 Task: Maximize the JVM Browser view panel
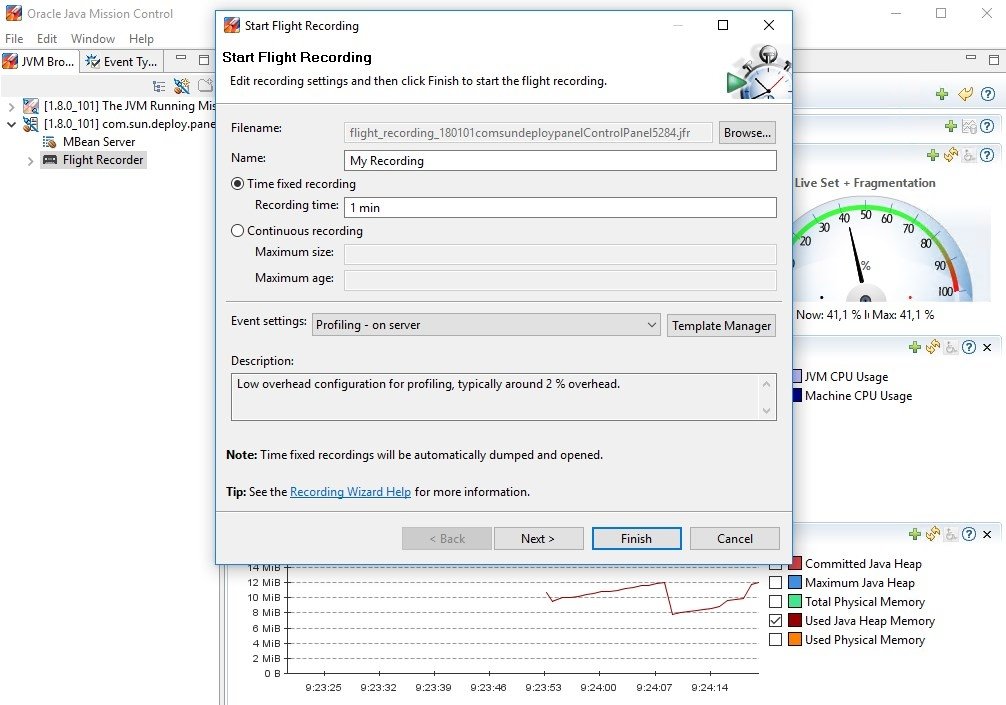(x=204, y=60)
